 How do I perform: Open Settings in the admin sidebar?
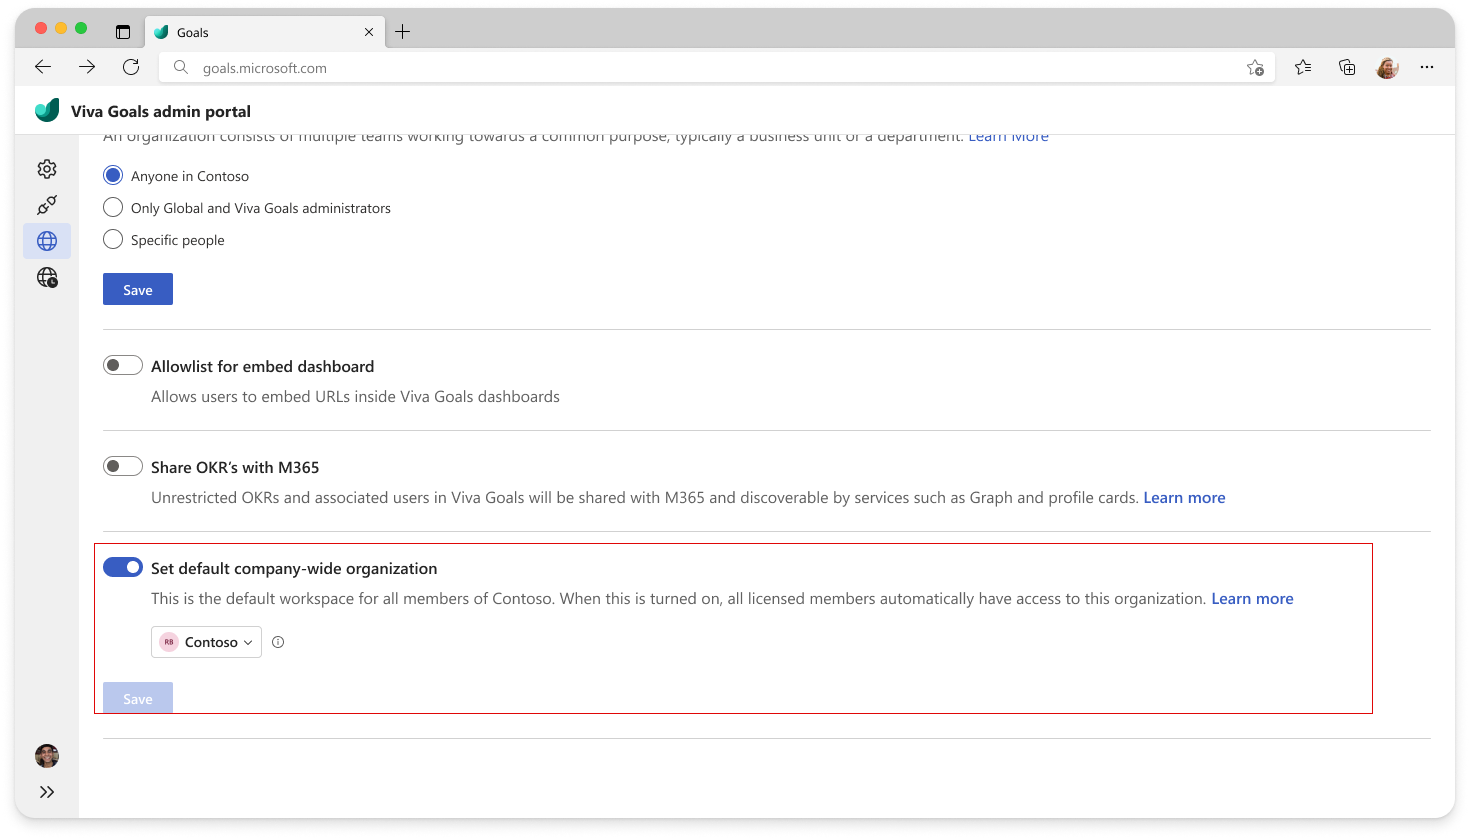click(x=46, y=168)
